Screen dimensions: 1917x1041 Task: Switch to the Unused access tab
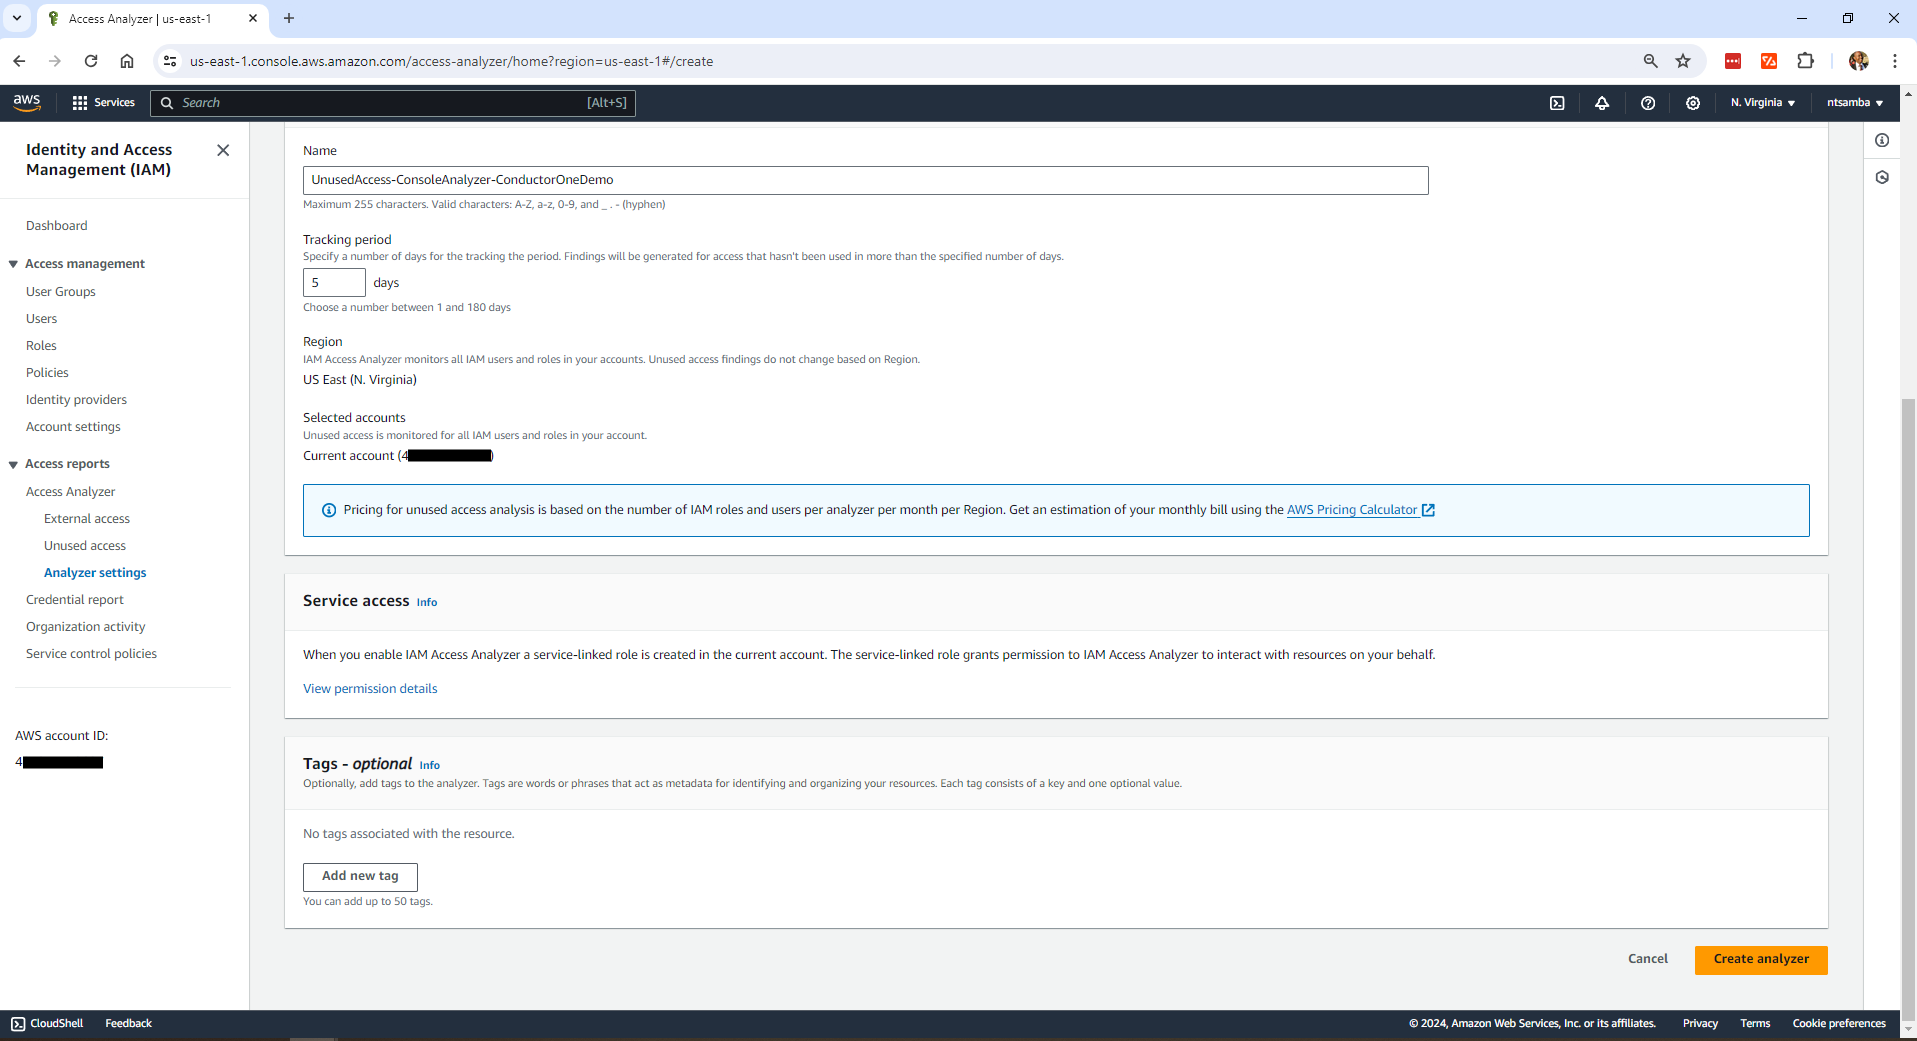coord(85,545)
